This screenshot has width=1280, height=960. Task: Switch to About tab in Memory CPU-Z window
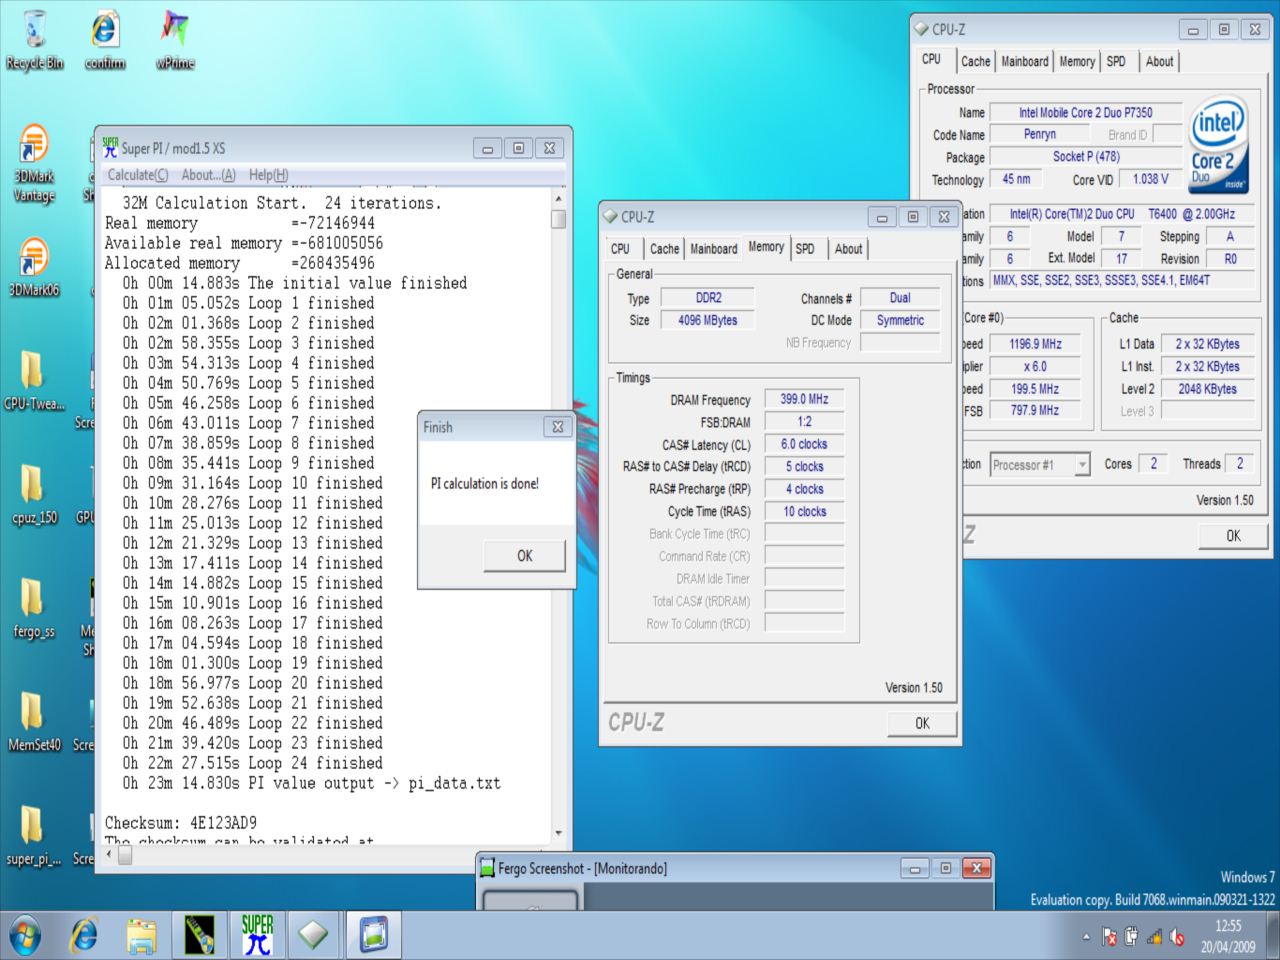849,249
